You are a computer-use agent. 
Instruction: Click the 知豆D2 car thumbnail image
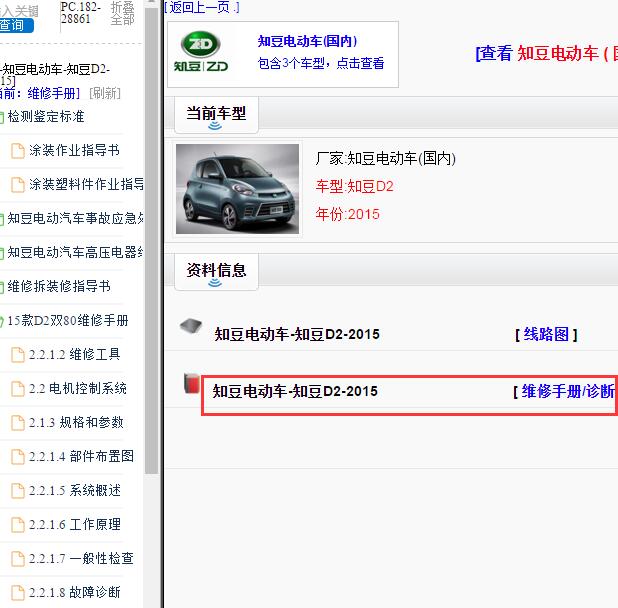pos(237,189)
